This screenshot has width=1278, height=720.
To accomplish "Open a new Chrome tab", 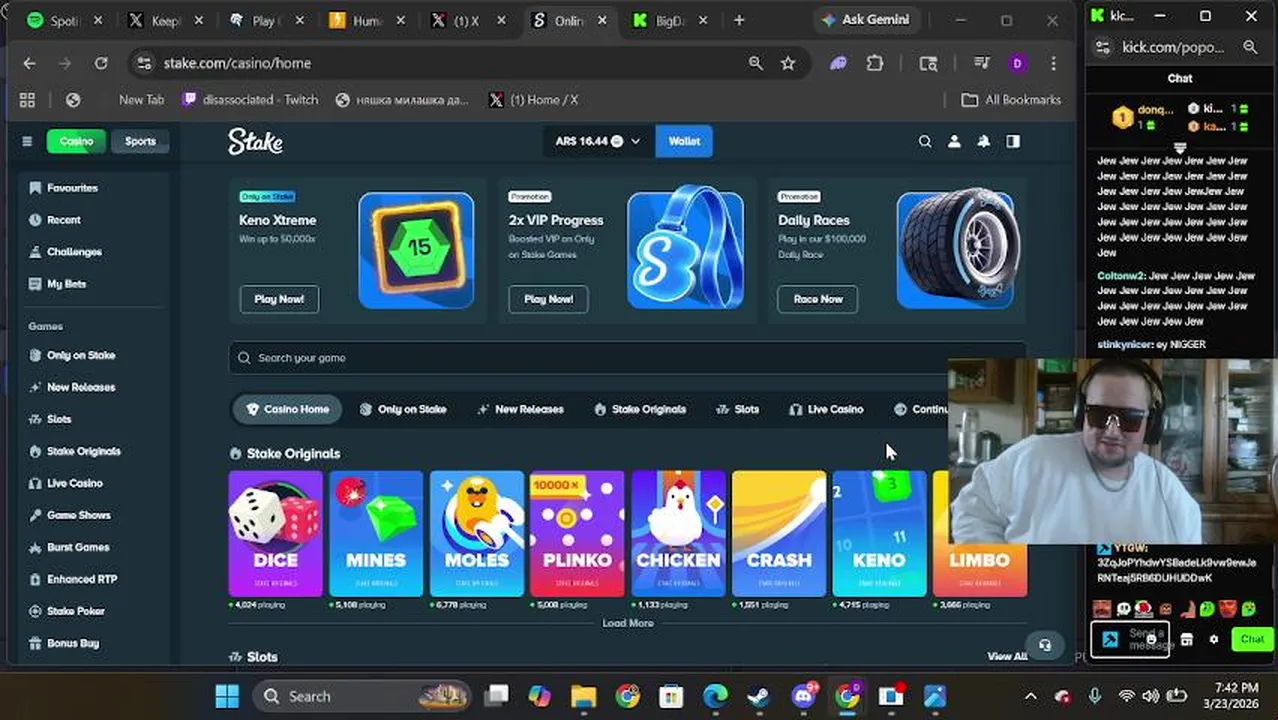I will pyautogui.click(x=739, y=20).
